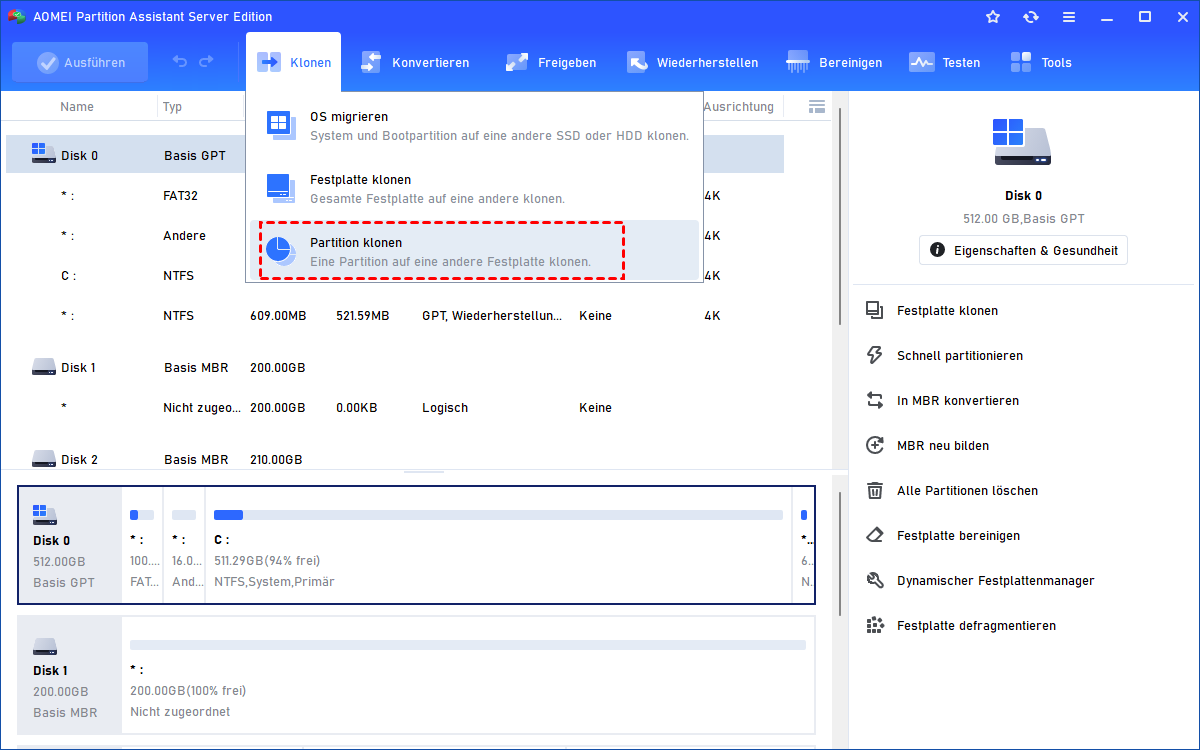
Task: Open the Tools menu
Action: [x=1041, y=62]
